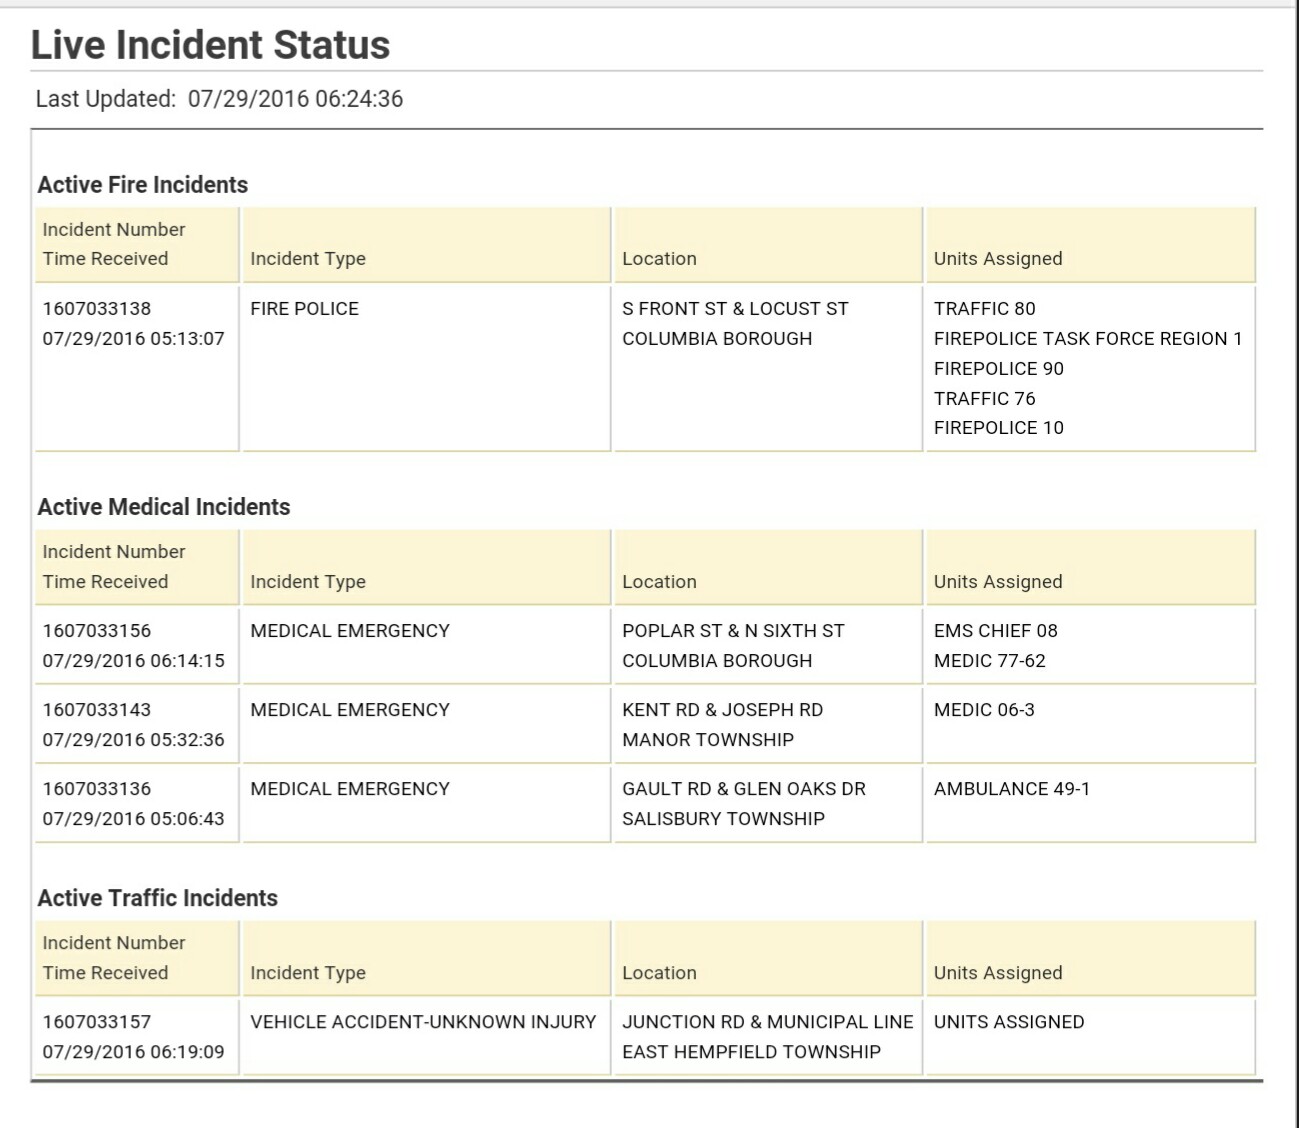Click the POPLAR ST & N SIXTH ST location
The height and width of the screenshot is (1128, 1299).
(733, 631)
